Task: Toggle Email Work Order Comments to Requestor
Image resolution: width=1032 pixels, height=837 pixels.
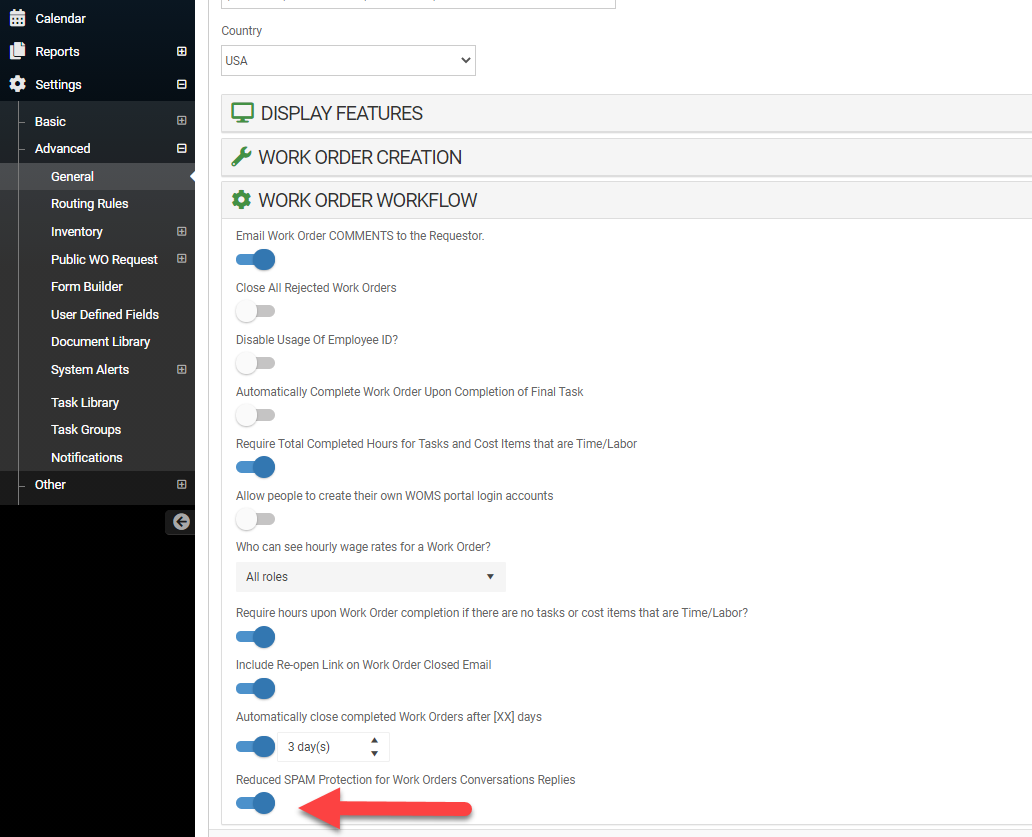Action: pos(255,260)
